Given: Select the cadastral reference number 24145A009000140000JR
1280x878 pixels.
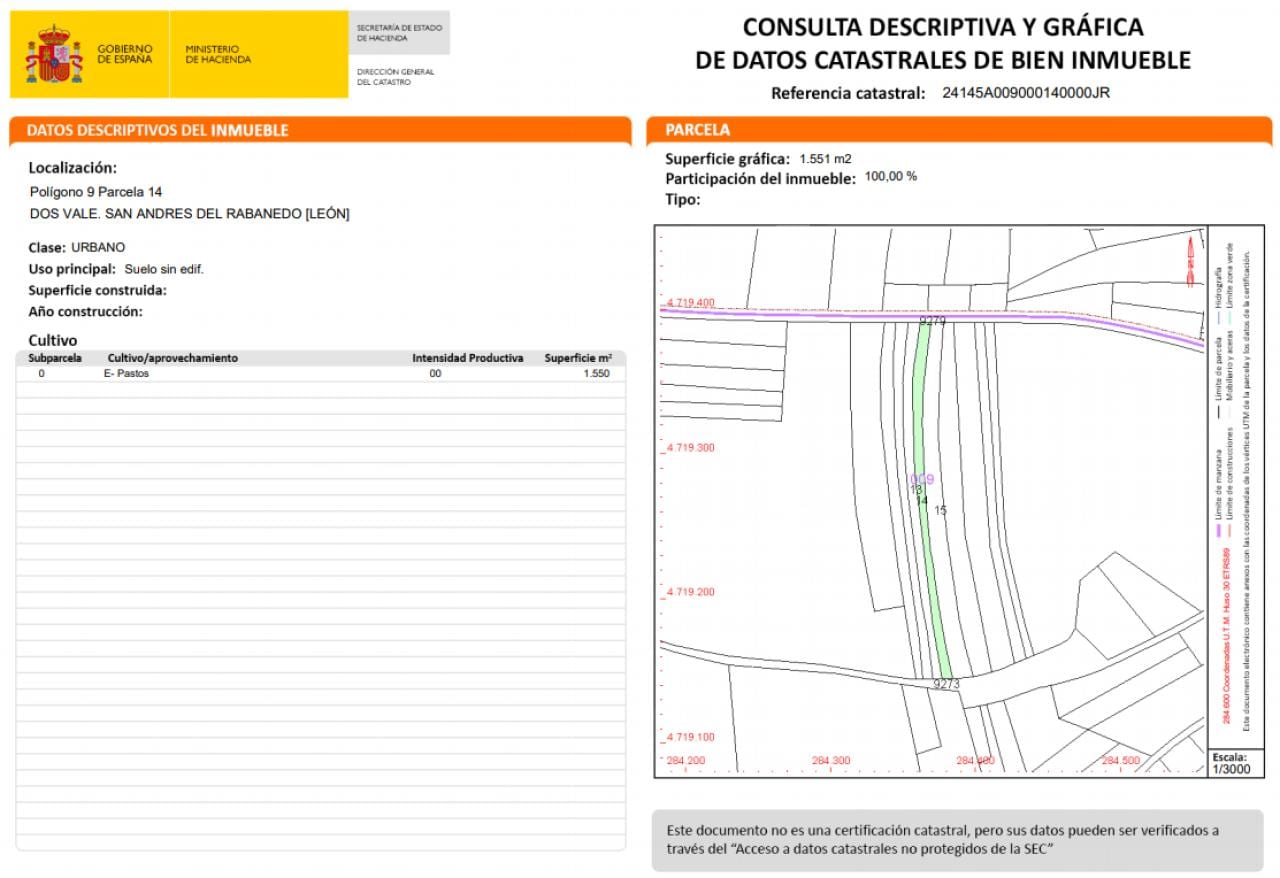Looking at the screenshot, I should pos(1026,93).
